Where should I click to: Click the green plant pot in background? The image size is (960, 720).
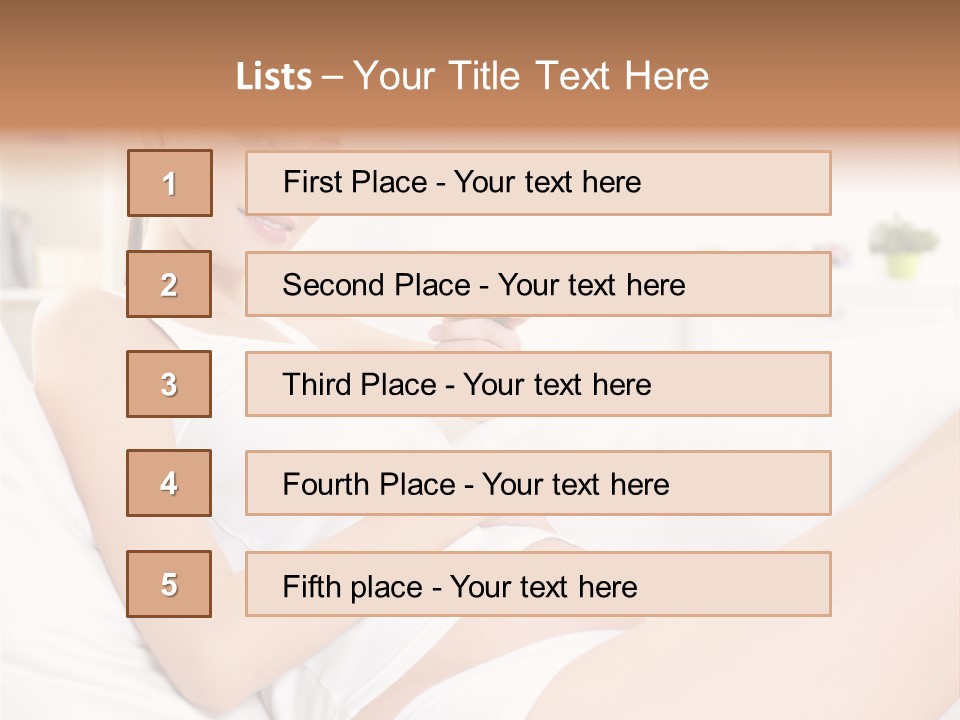903,263
